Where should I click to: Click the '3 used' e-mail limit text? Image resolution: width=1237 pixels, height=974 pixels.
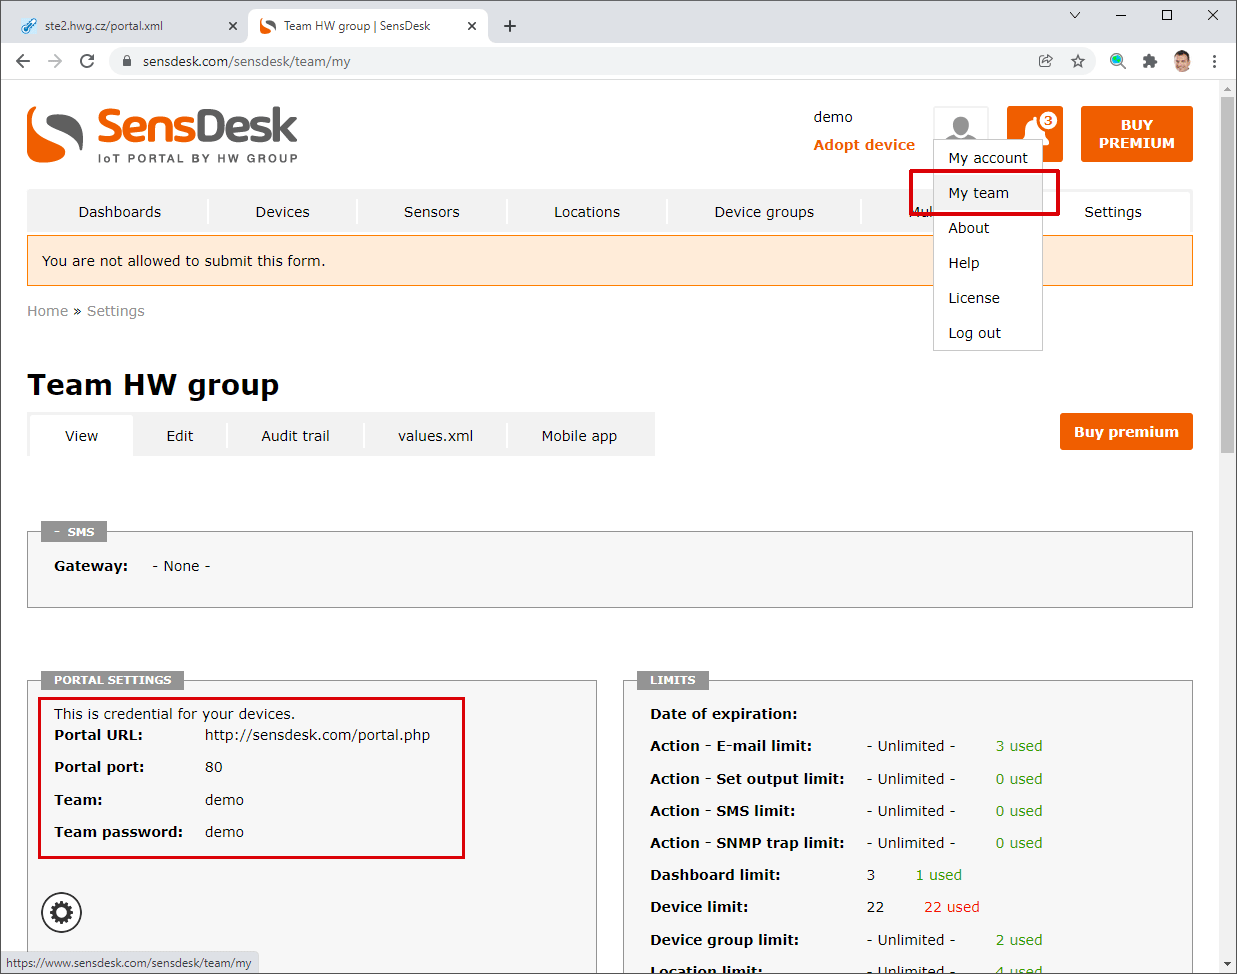(1019, 746)
